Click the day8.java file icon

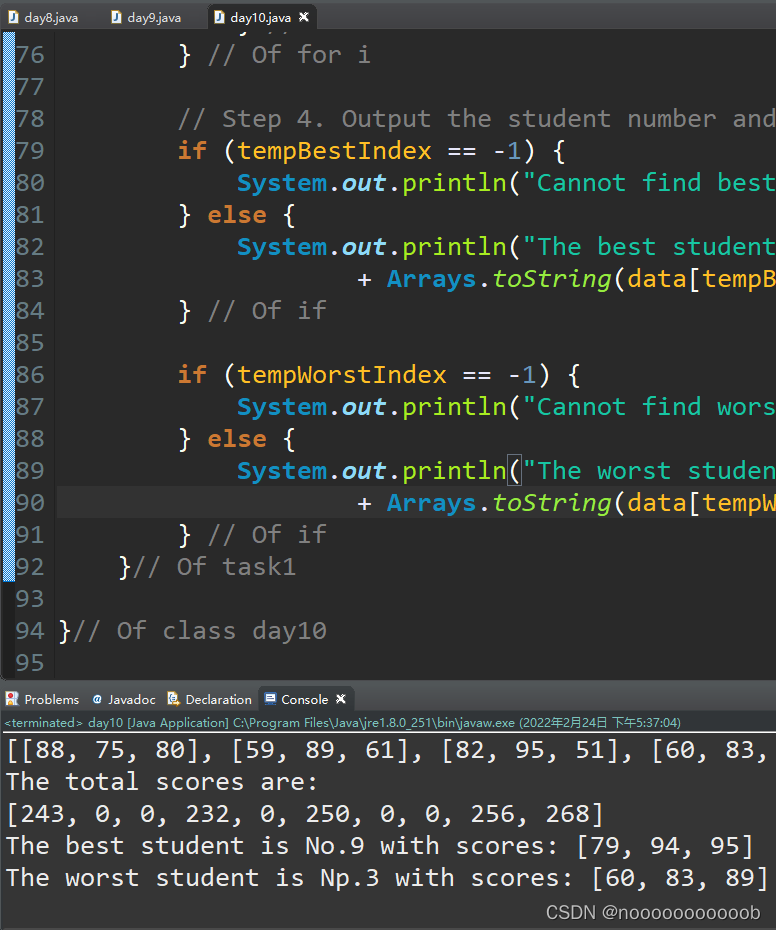13,17
